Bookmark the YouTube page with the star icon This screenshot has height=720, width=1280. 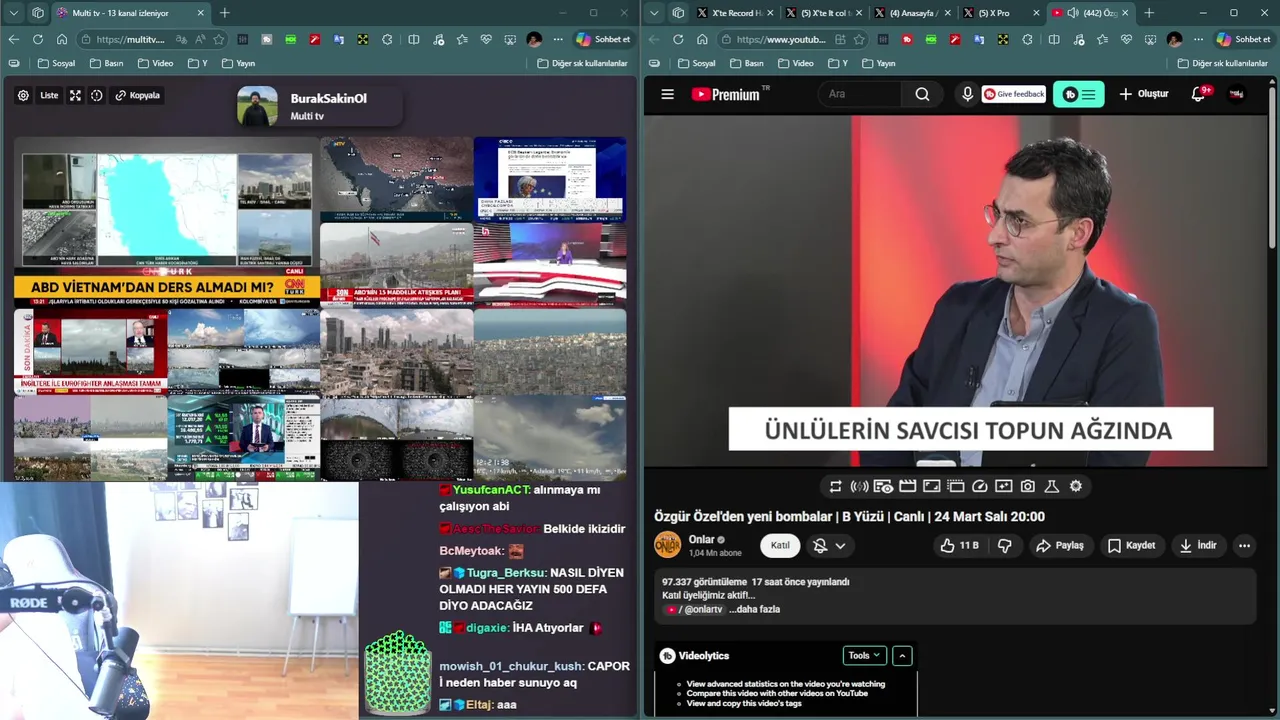click(x=859, y=39)
